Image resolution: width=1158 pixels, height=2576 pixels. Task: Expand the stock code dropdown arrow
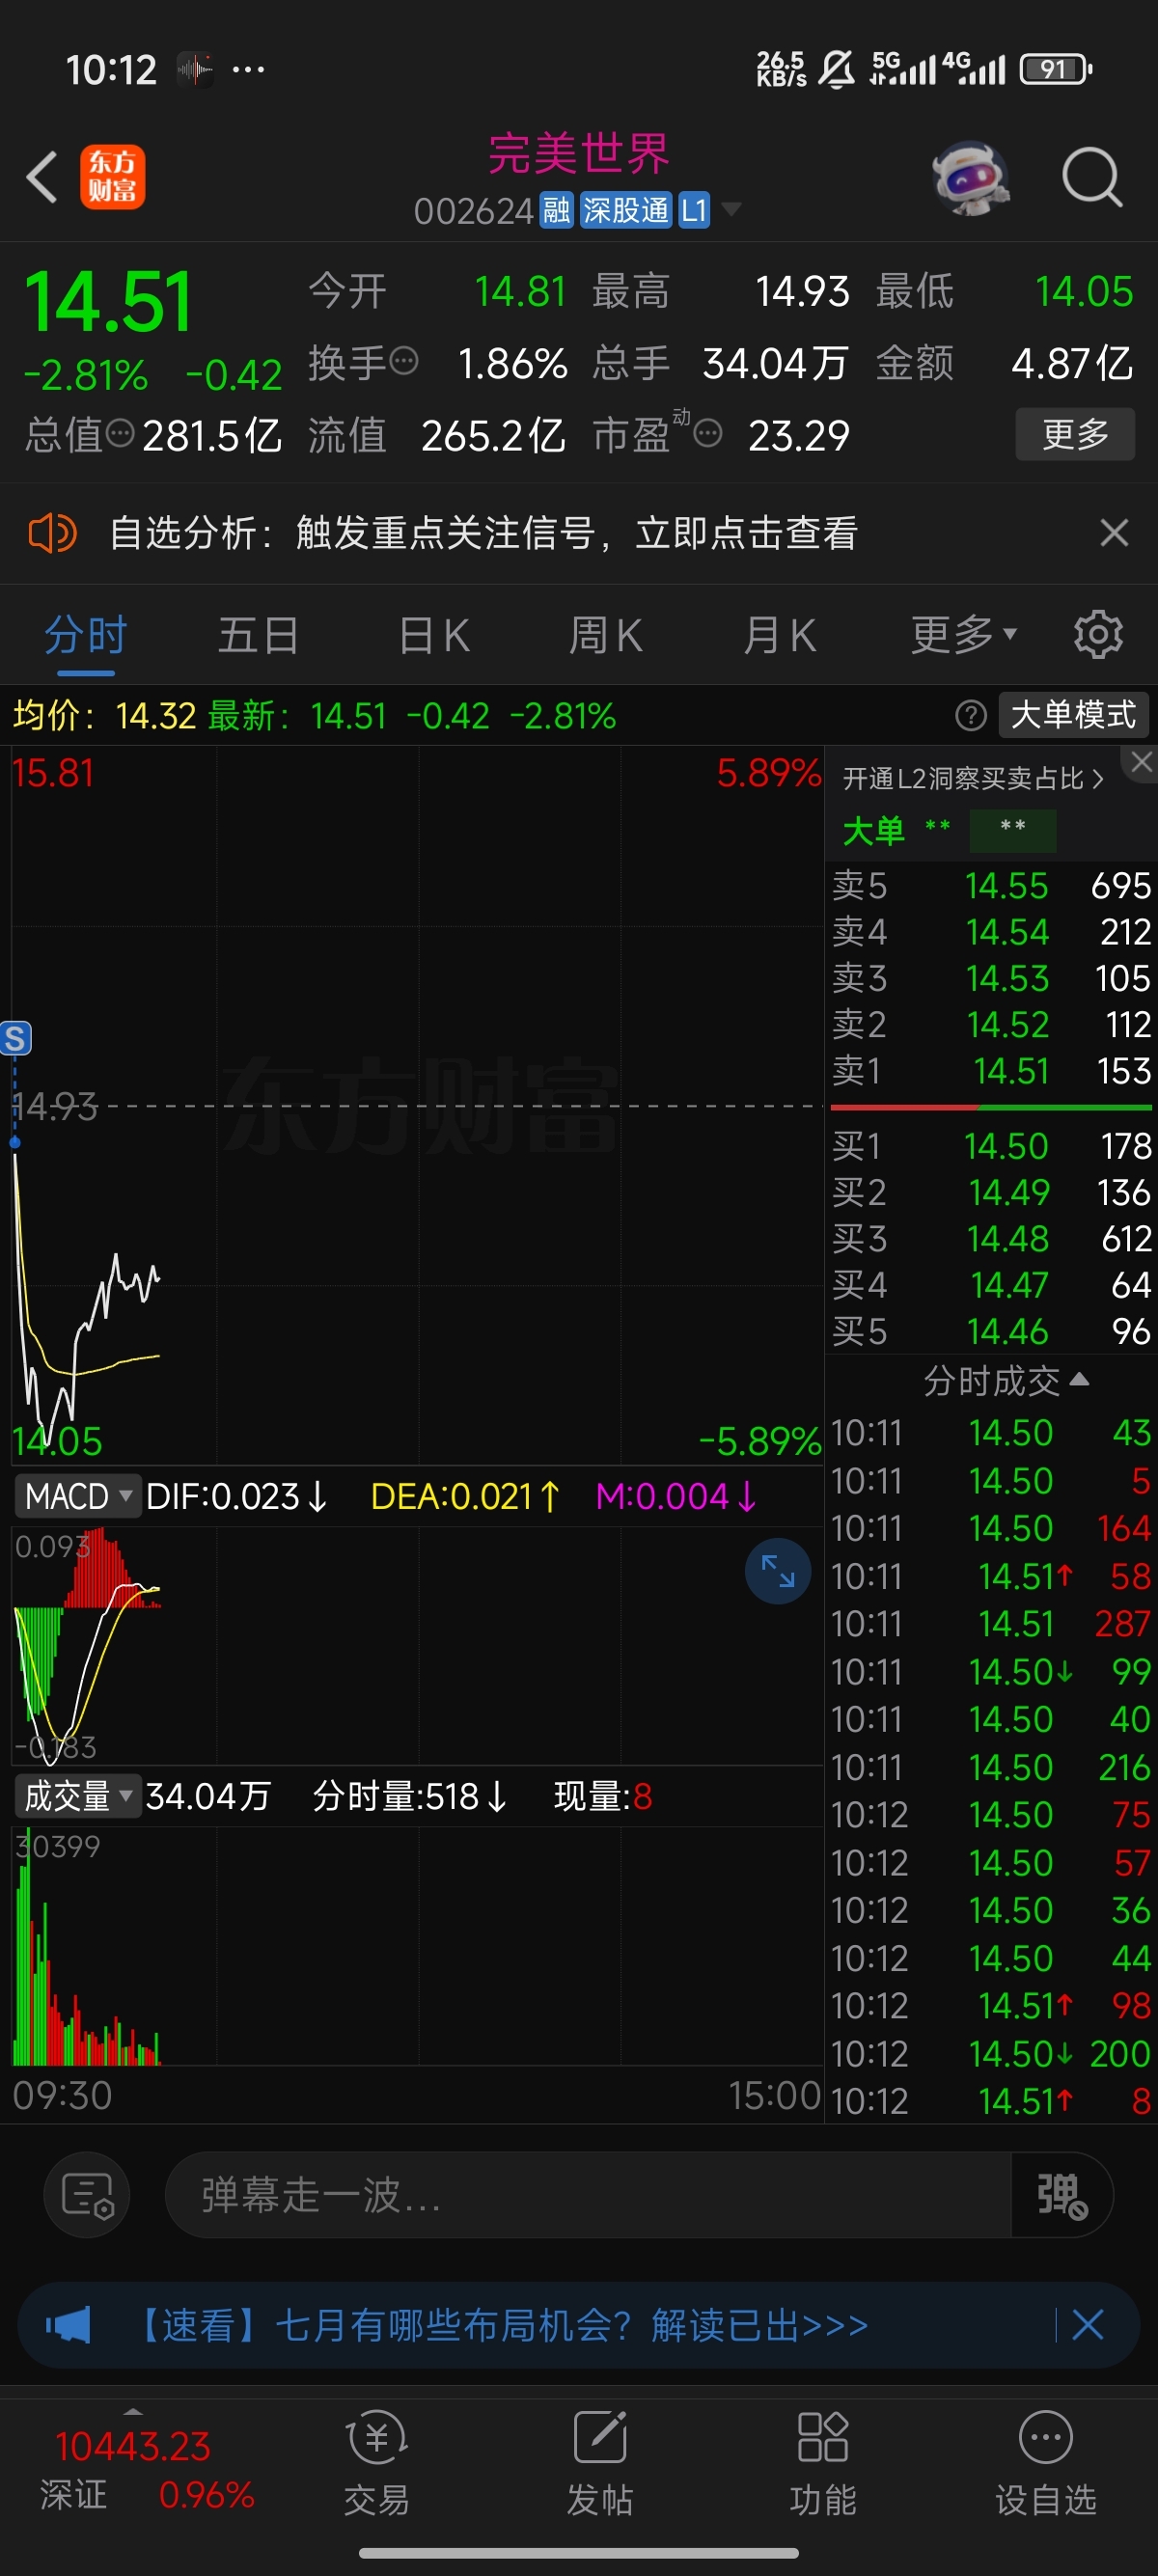[732, 209]
